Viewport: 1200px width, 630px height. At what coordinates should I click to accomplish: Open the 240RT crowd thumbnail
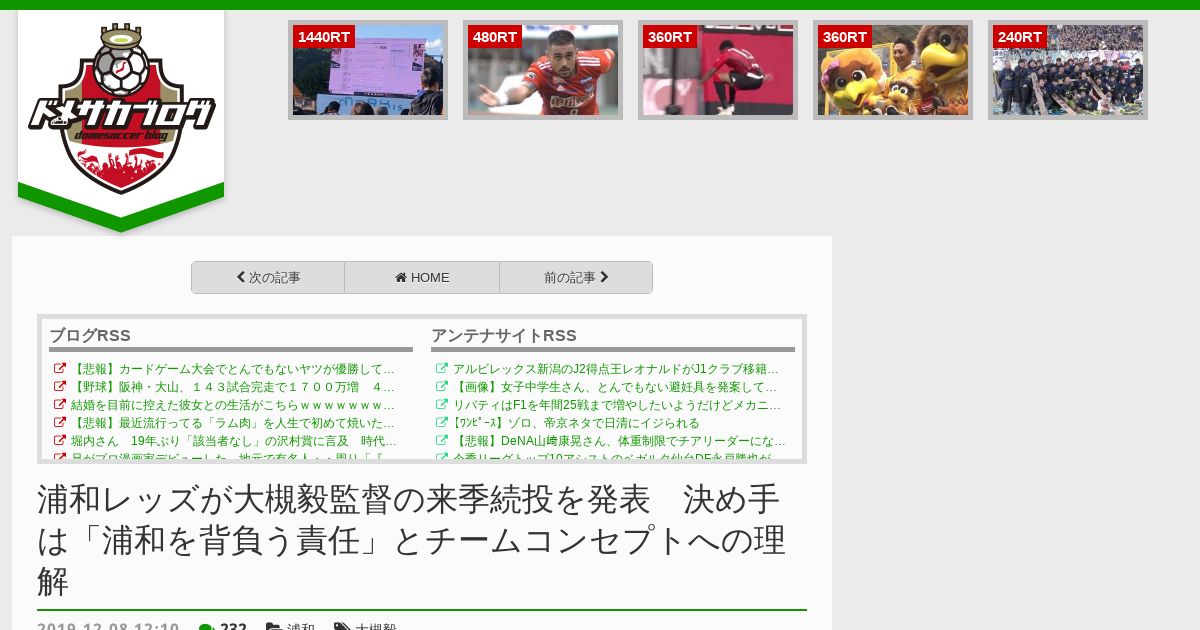coord(1068,70)
